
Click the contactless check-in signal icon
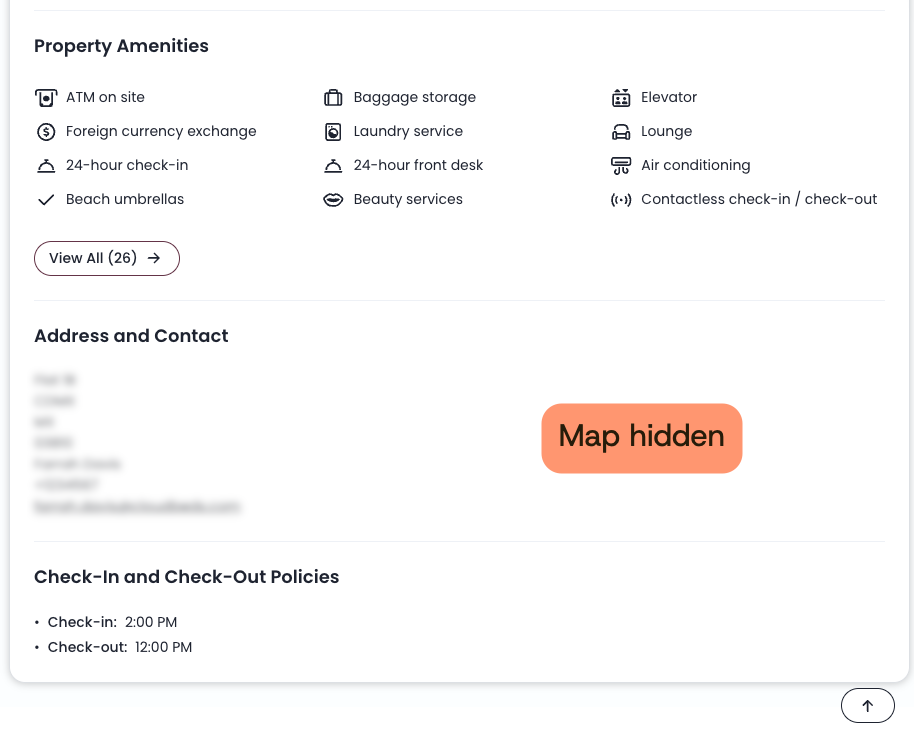621,200
